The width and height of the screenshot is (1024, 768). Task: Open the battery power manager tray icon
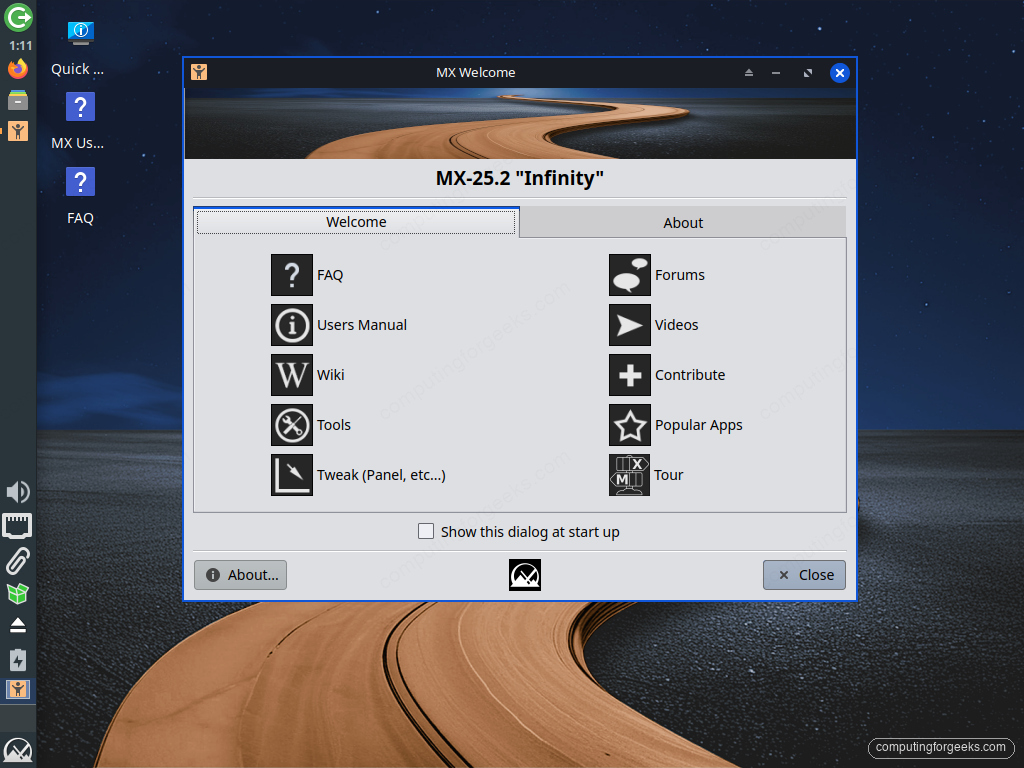point(18,660)
